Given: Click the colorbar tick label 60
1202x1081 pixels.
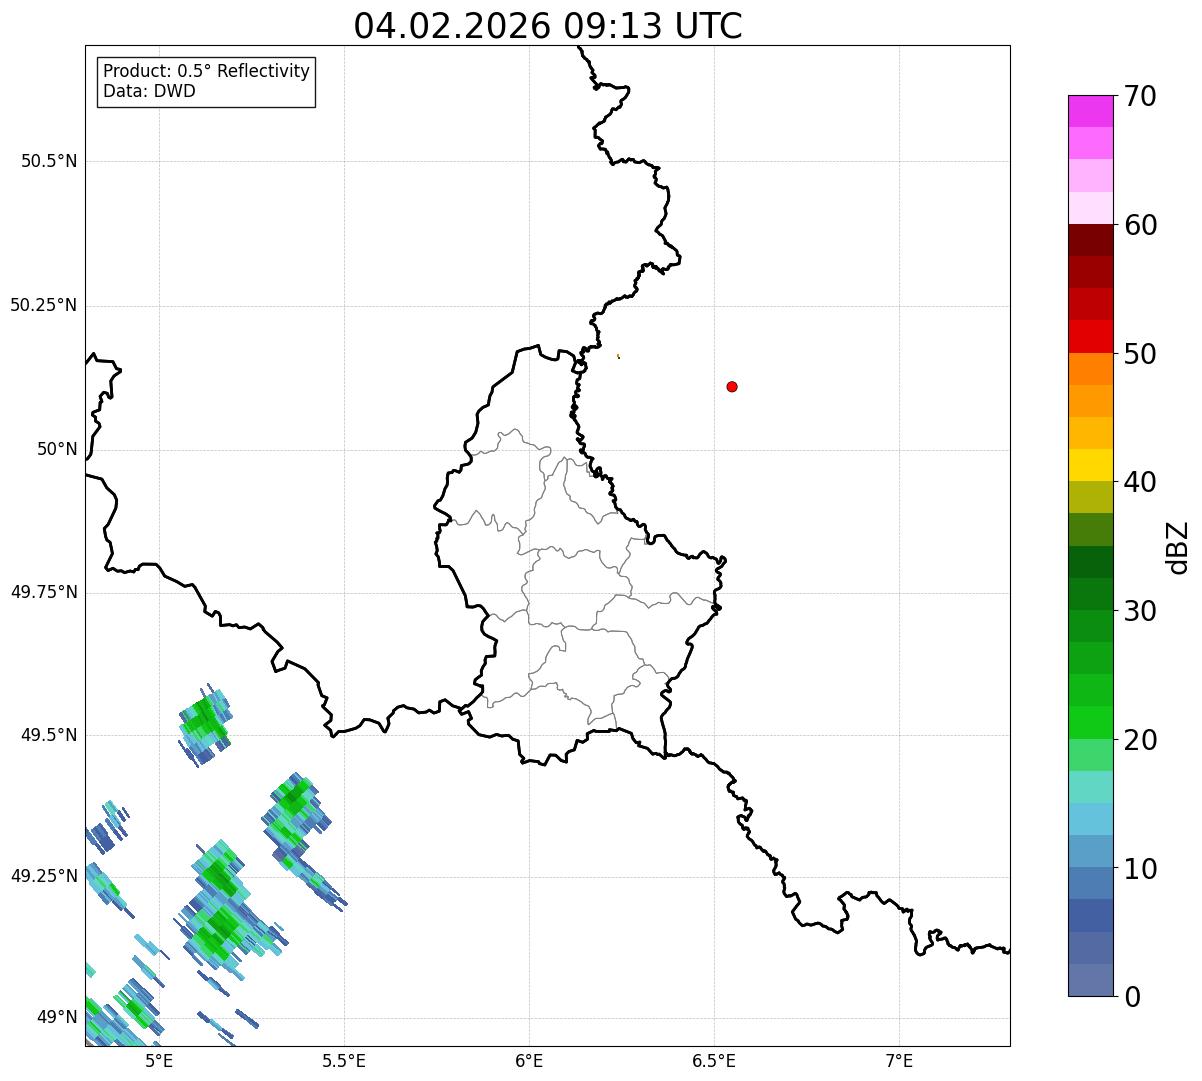Looking at the screenshot, I should pos(1140,225).
